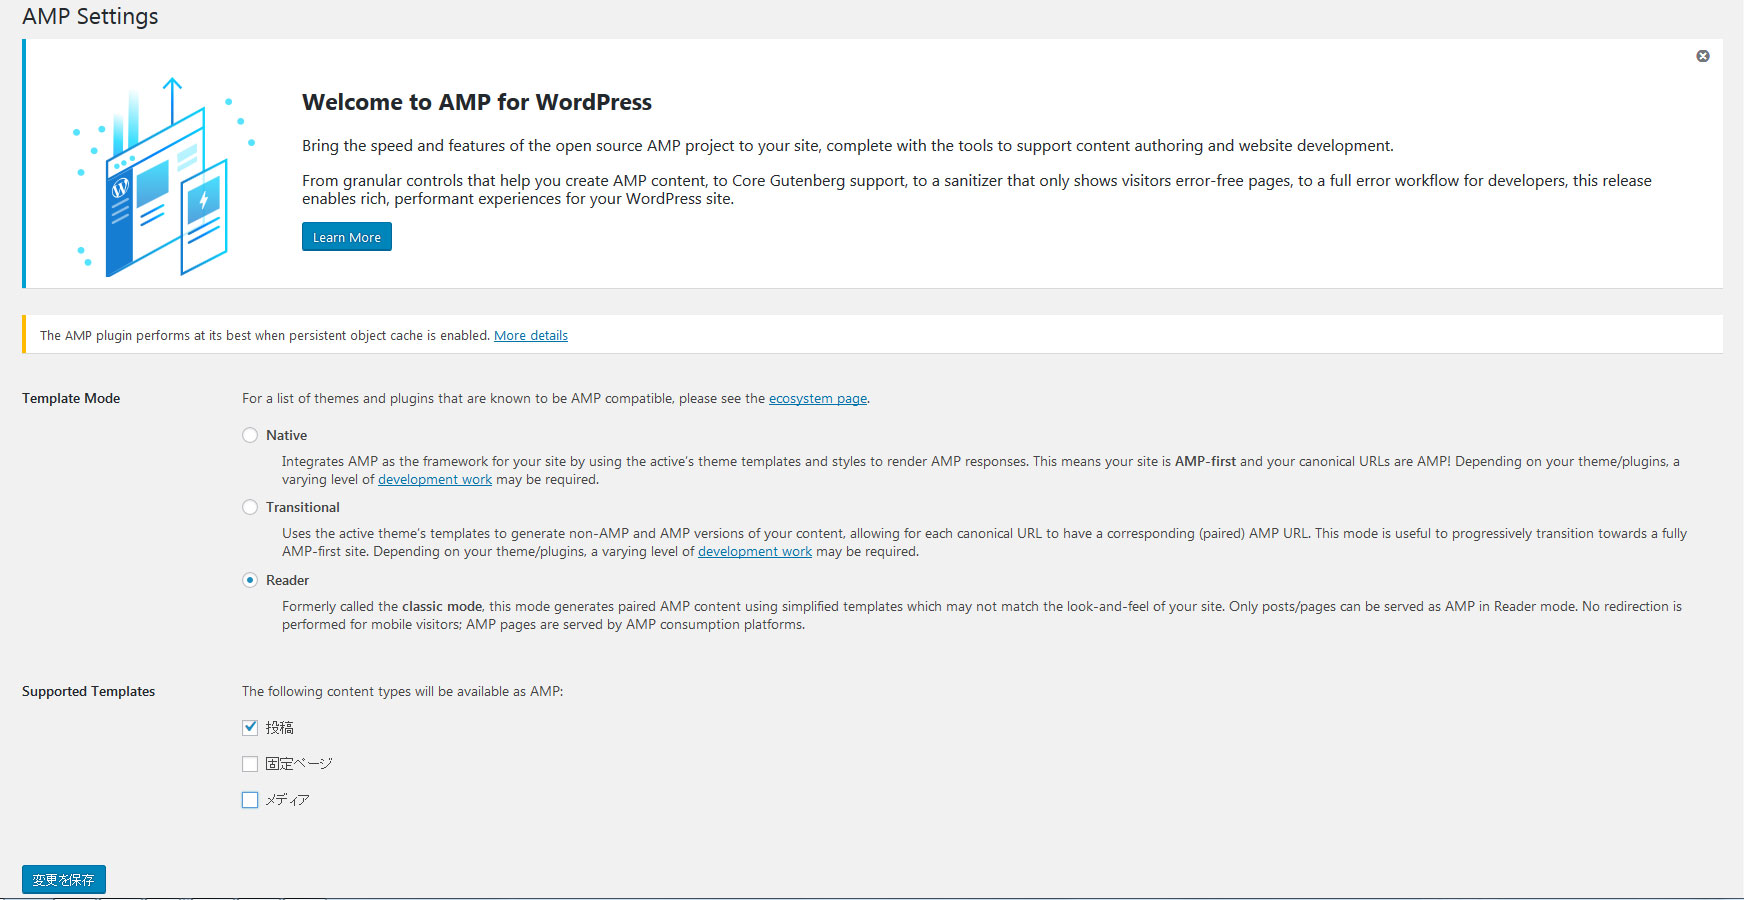This screenshot has width=1744, height=900.
Task: Click the Learn More button
Action: click(347, 237)
